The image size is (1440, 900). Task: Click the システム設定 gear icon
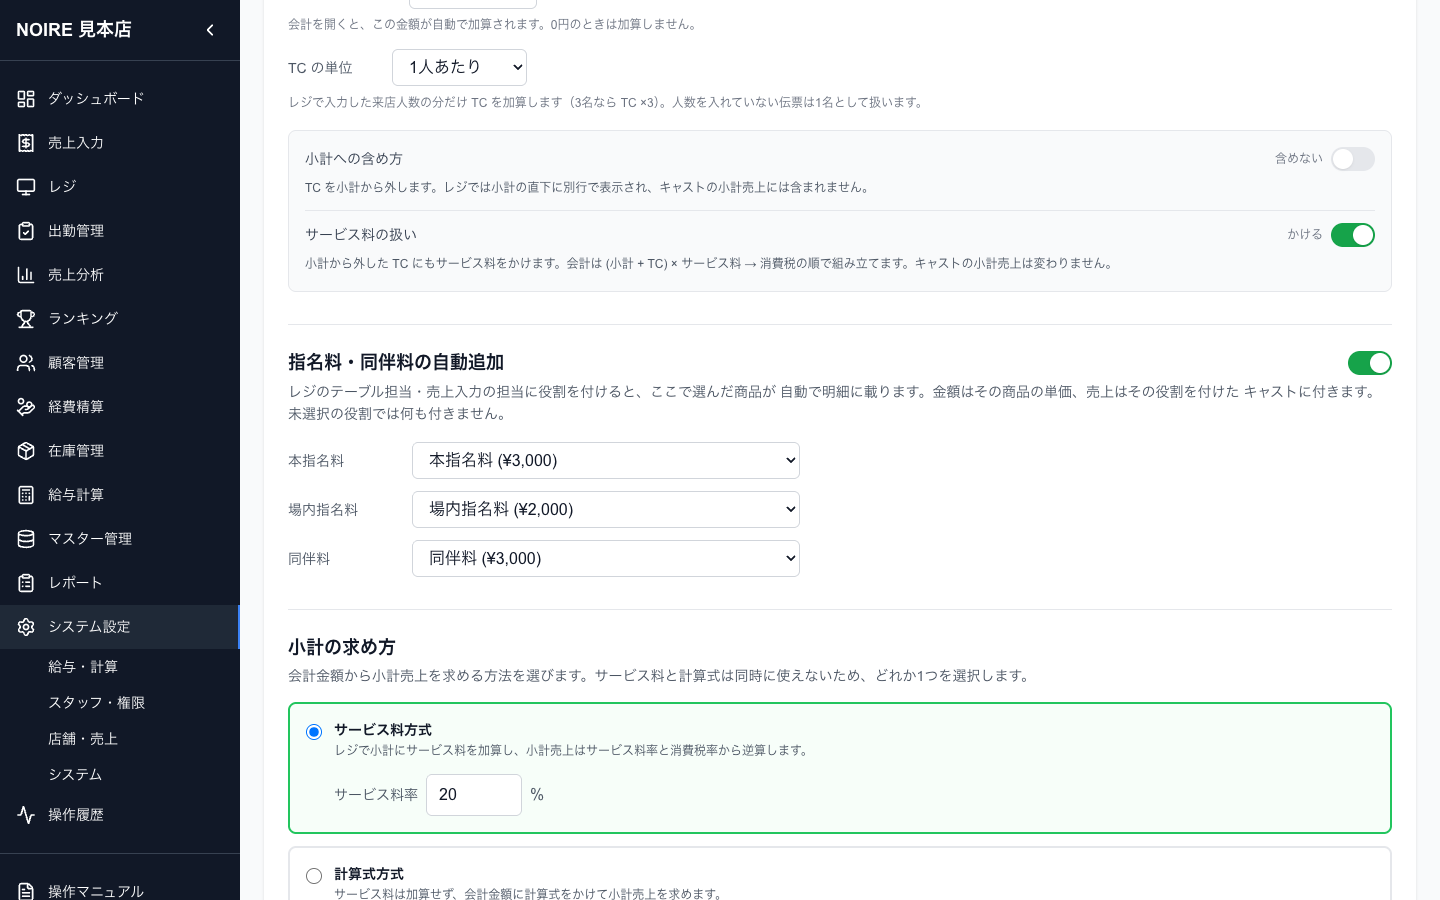coord(26,627)
